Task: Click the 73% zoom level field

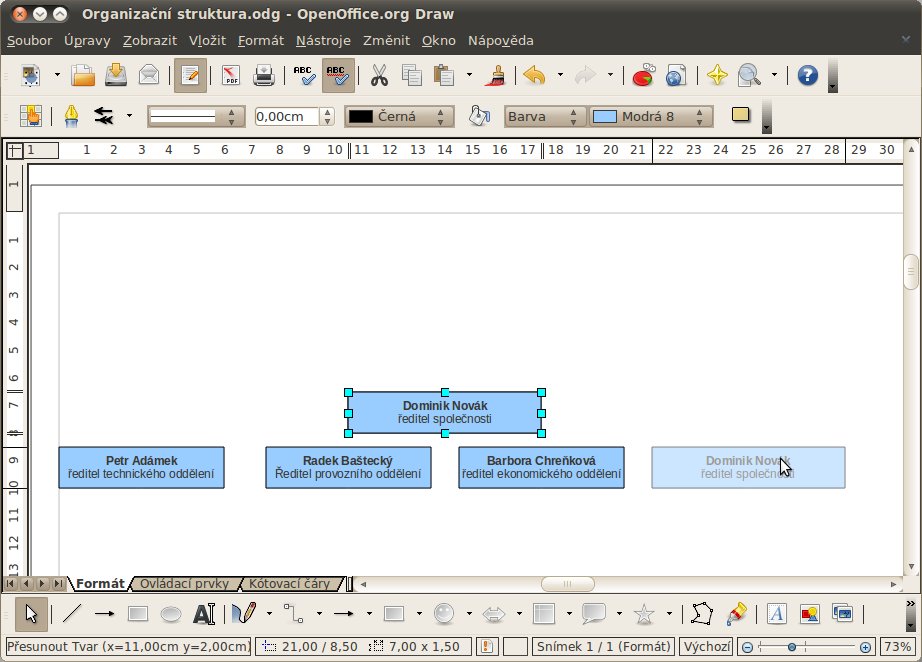Action: [897, 647]
